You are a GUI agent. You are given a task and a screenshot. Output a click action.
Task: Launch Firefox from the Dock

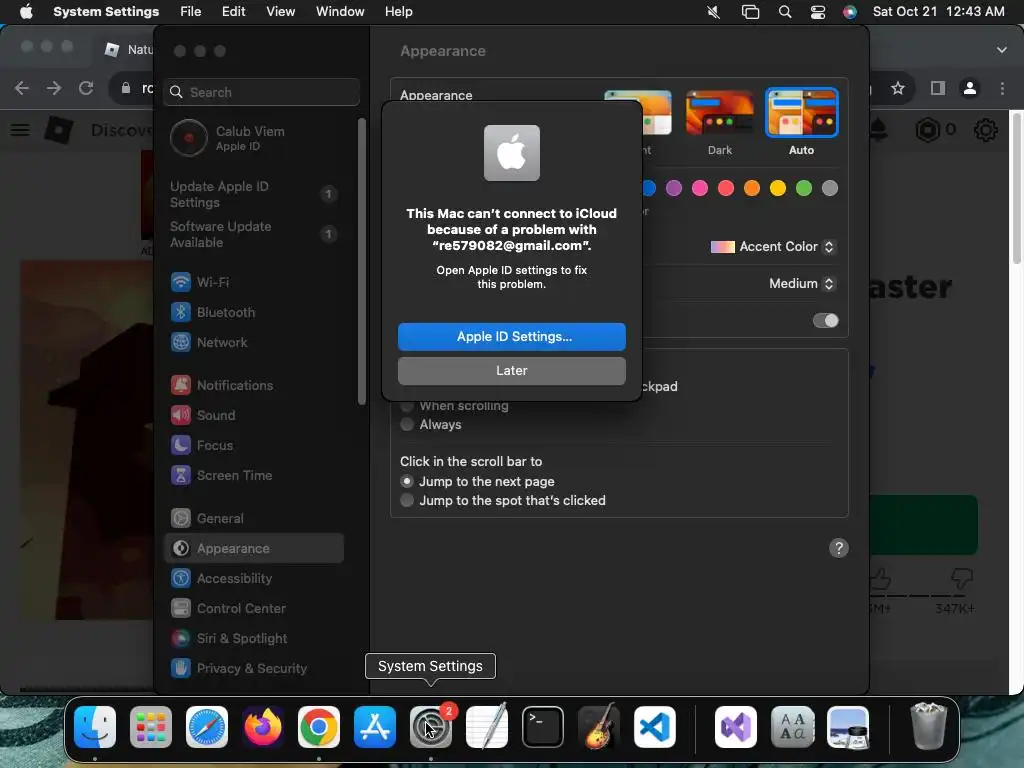pos(263,727)
